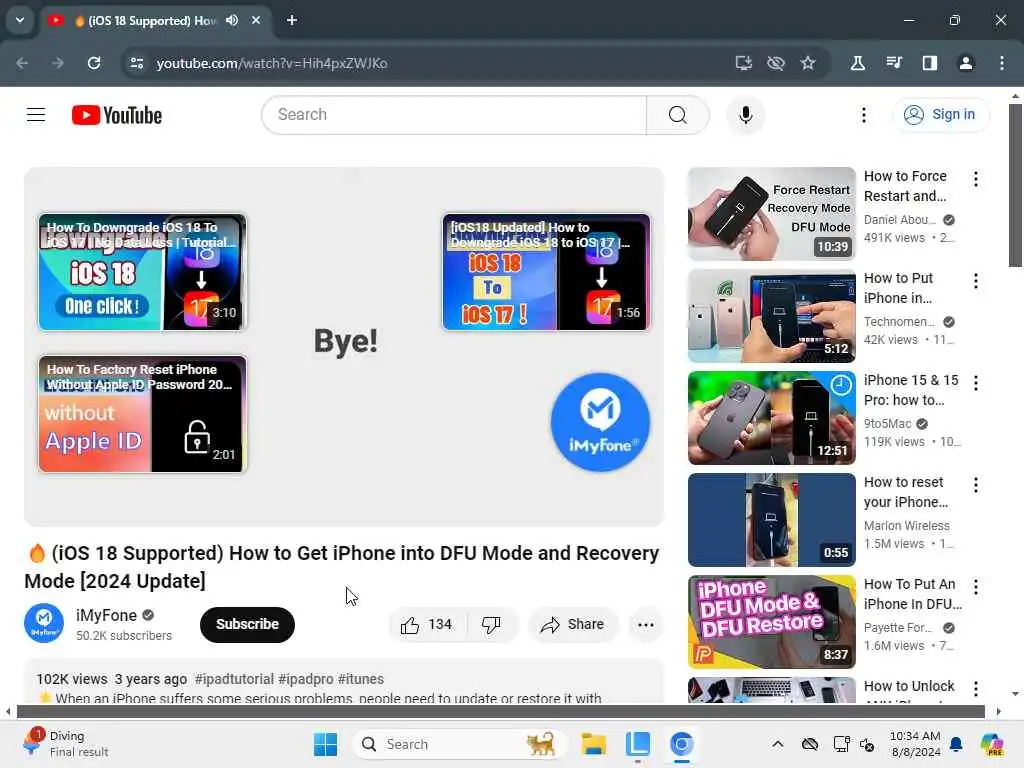Open YouTube settings three-dot menu
The height and width of the screenshot is (768, 1024).
(863, 115)
